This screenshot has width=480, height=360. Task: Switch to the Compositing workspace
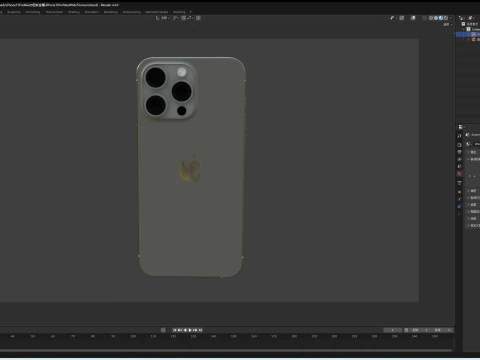coord(132,12)
